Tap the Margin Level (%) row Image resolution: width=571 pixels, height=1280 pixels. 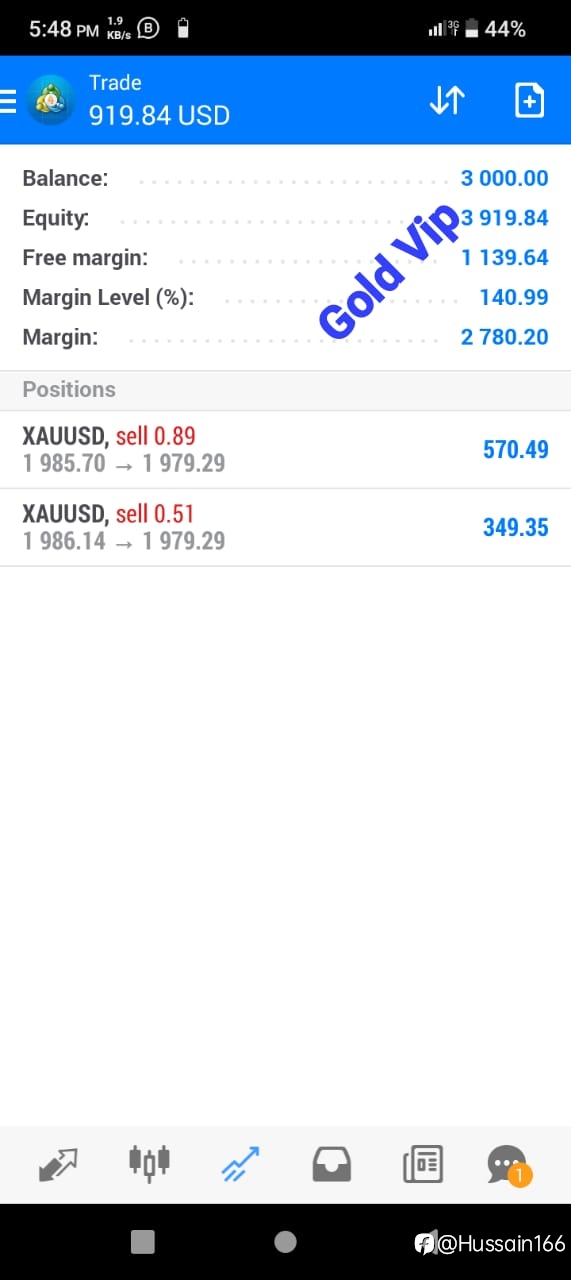pos(285,297)
